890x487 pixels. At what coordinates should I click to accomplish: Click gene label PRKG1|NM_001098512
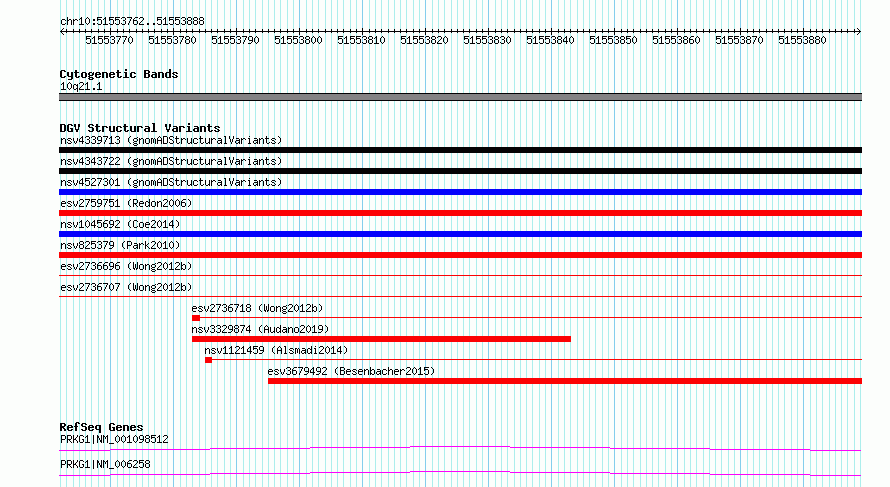click(114, 439)
